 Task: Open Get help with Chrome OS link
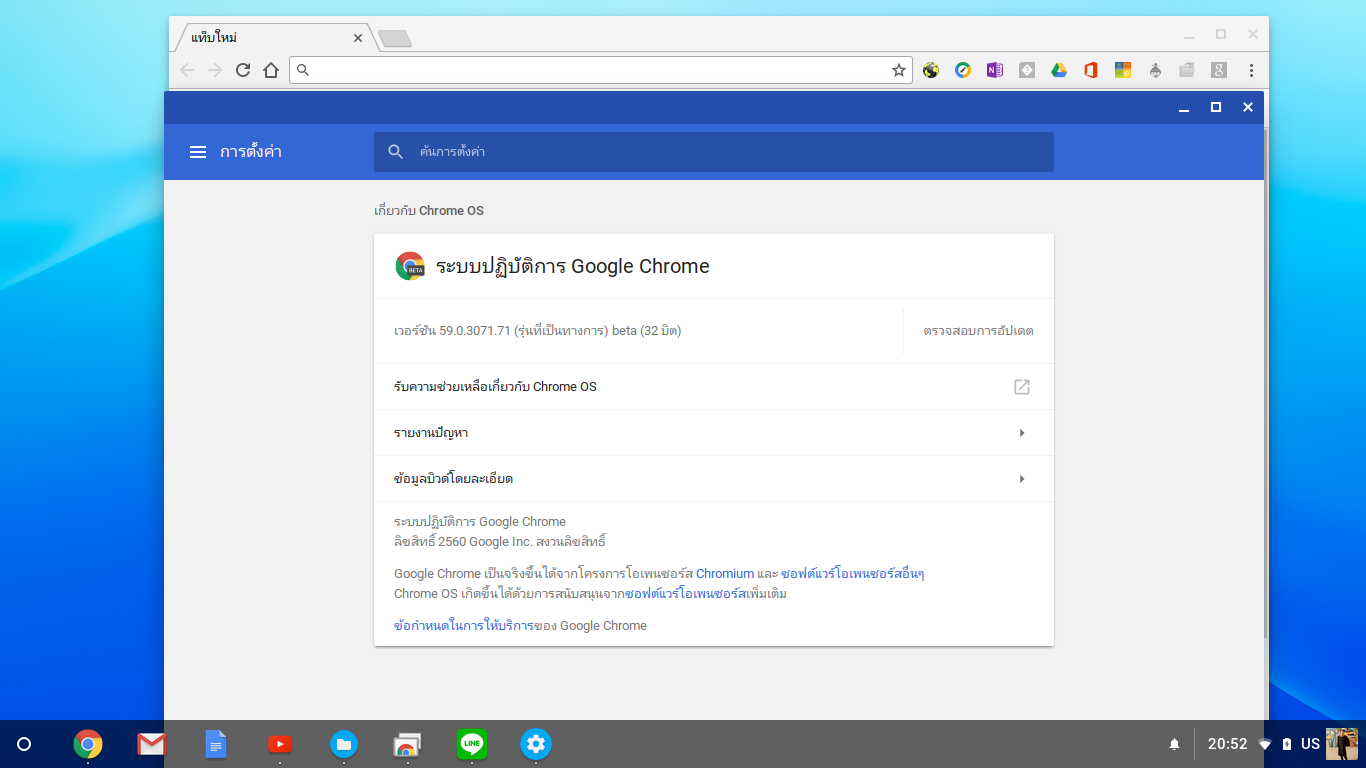pos(714,387)
